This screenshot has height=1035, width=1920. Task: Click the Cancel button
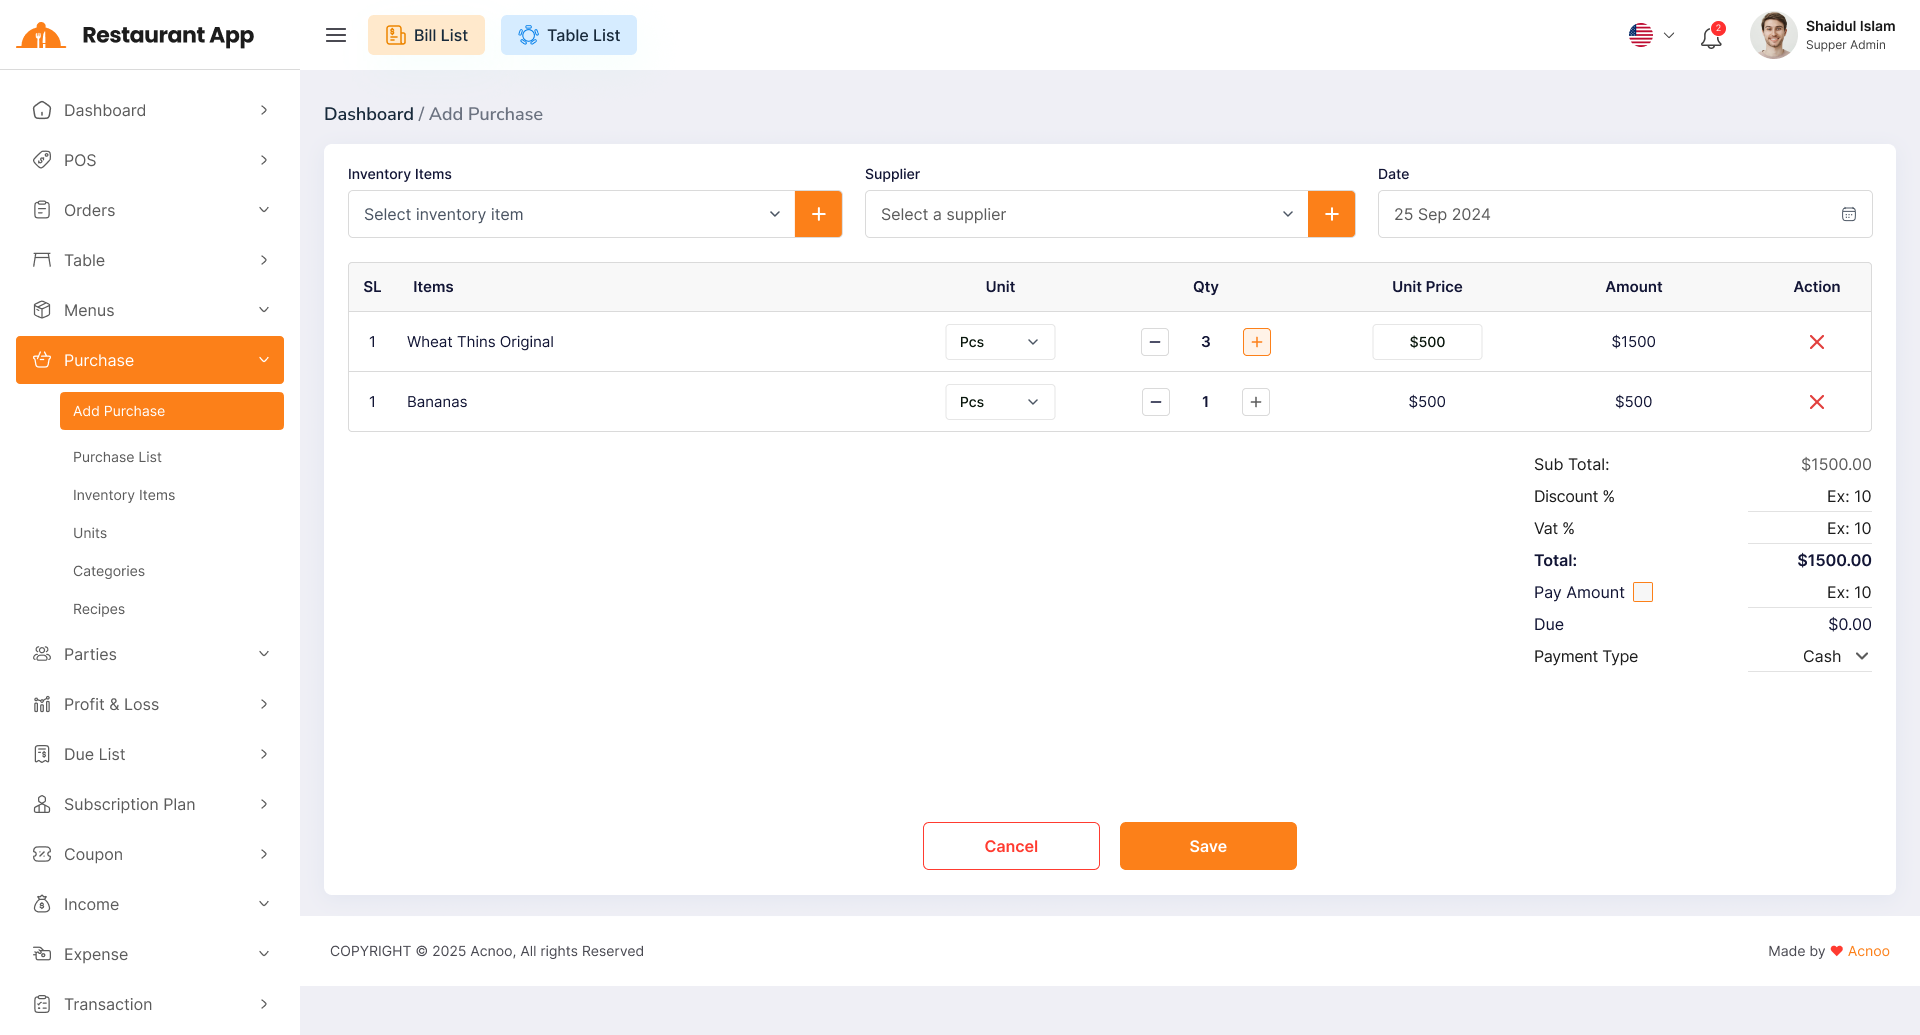click(x=1011, y=846)
